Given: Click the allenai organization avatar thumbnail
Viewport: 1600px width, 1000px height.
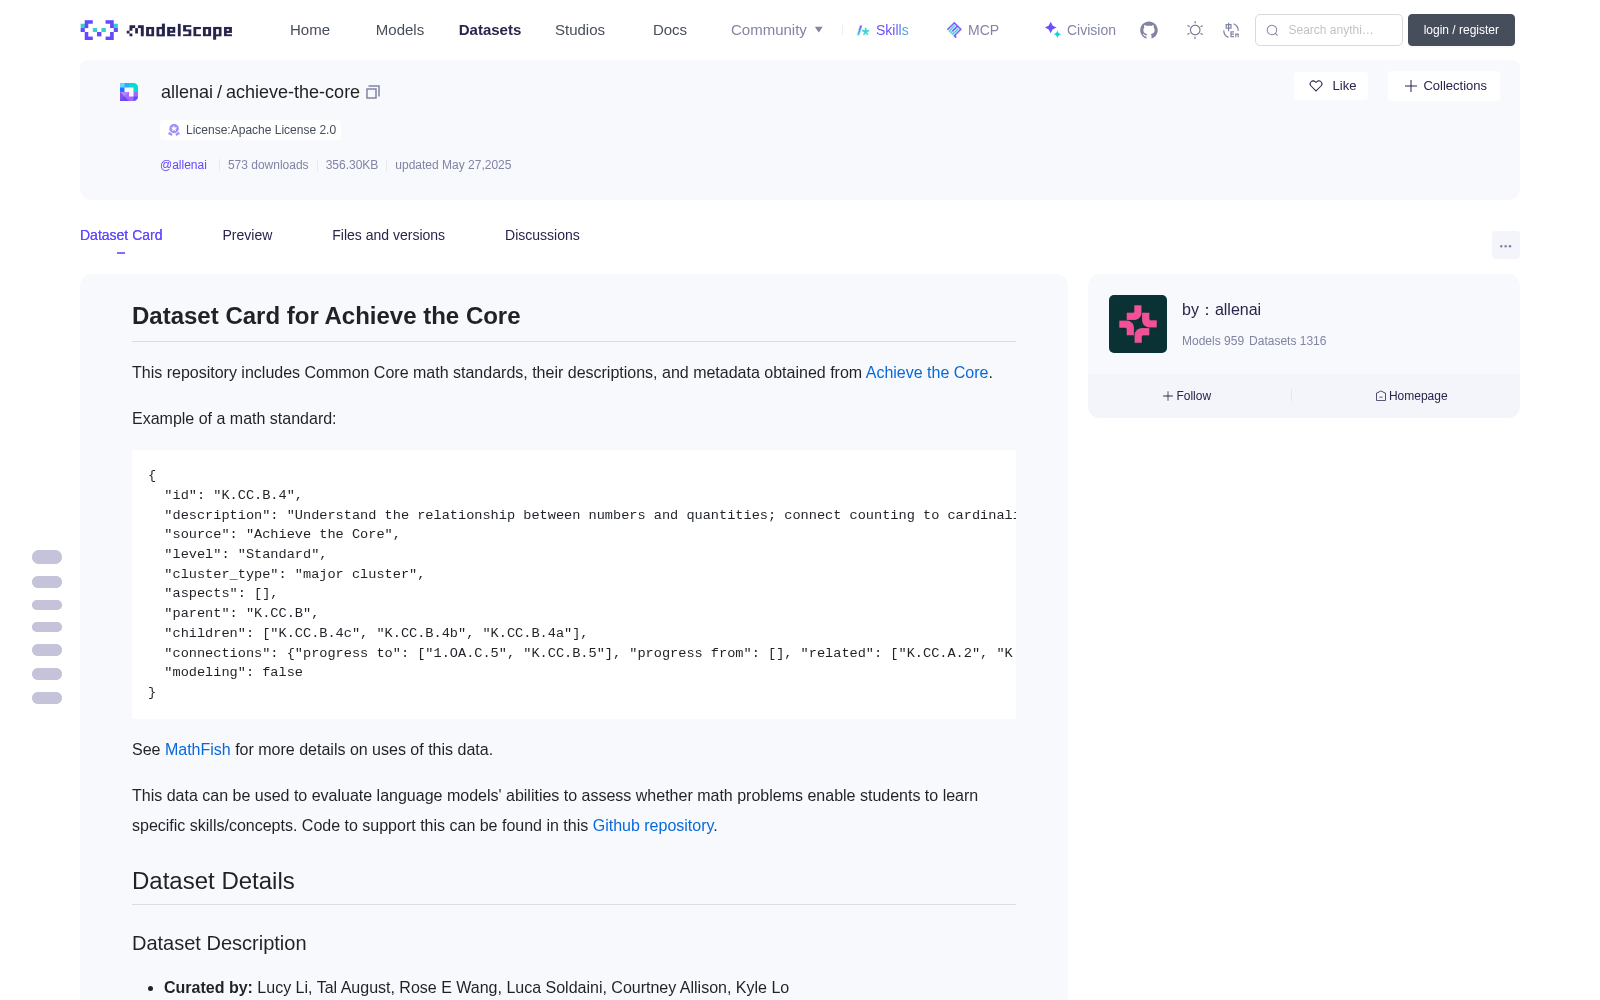Looking at the screenshot, I should [x=1138, y=324].
